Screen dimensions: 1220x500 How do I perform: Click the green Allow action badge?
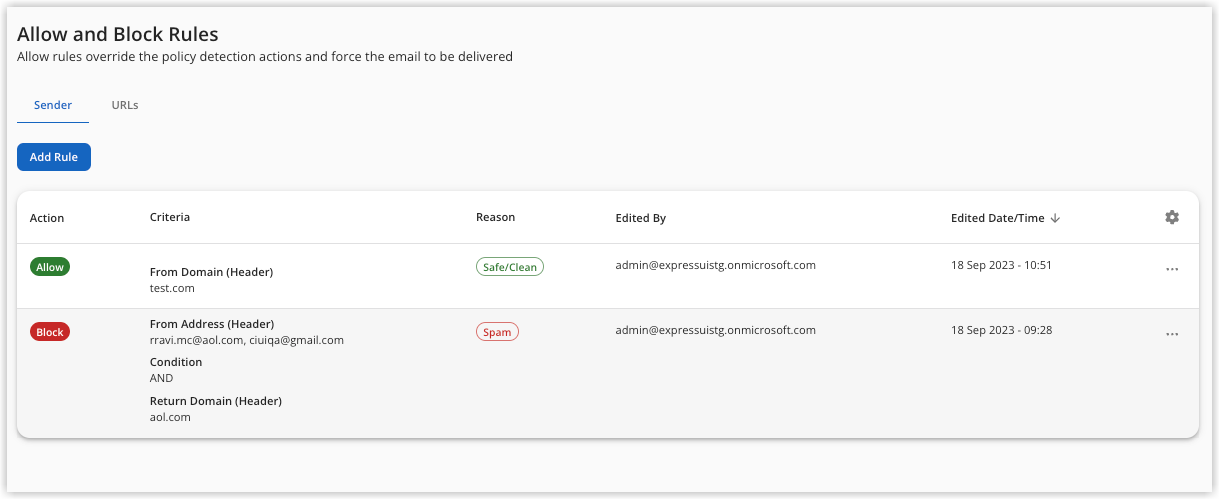point(50,267)
